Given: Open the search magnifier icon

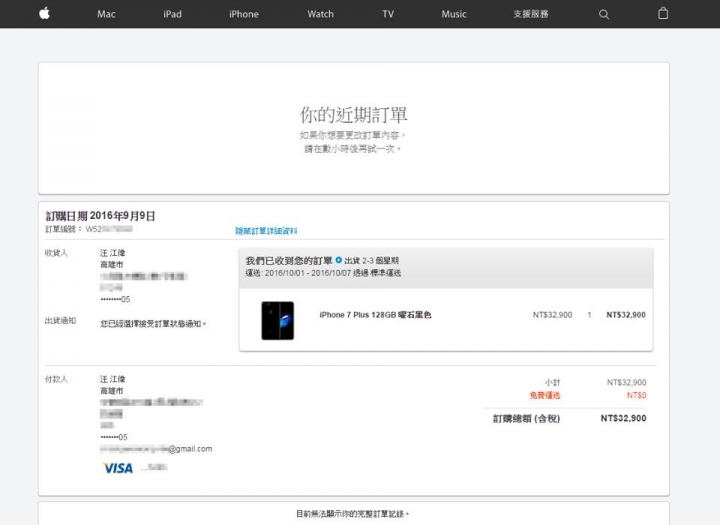Looking at the screenshot, I should pyautogui.click(x=604, y=14).
